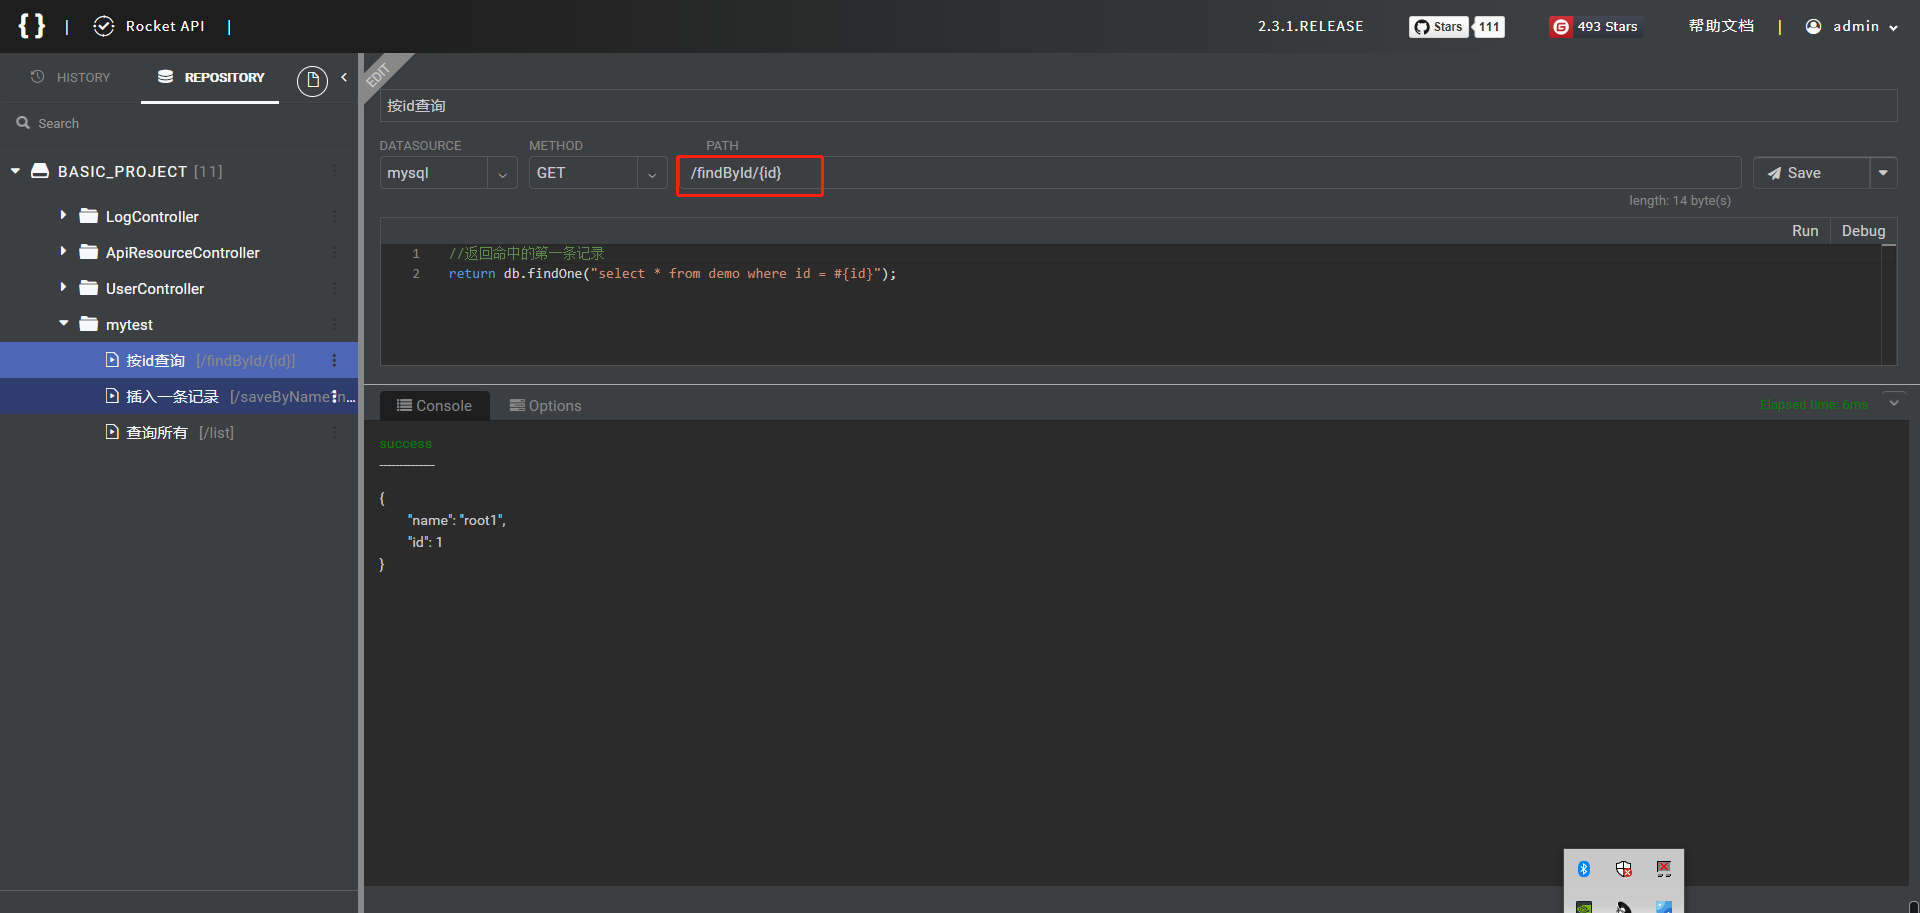
Task: Click the UserController folder icon
Action: point(89,288)
